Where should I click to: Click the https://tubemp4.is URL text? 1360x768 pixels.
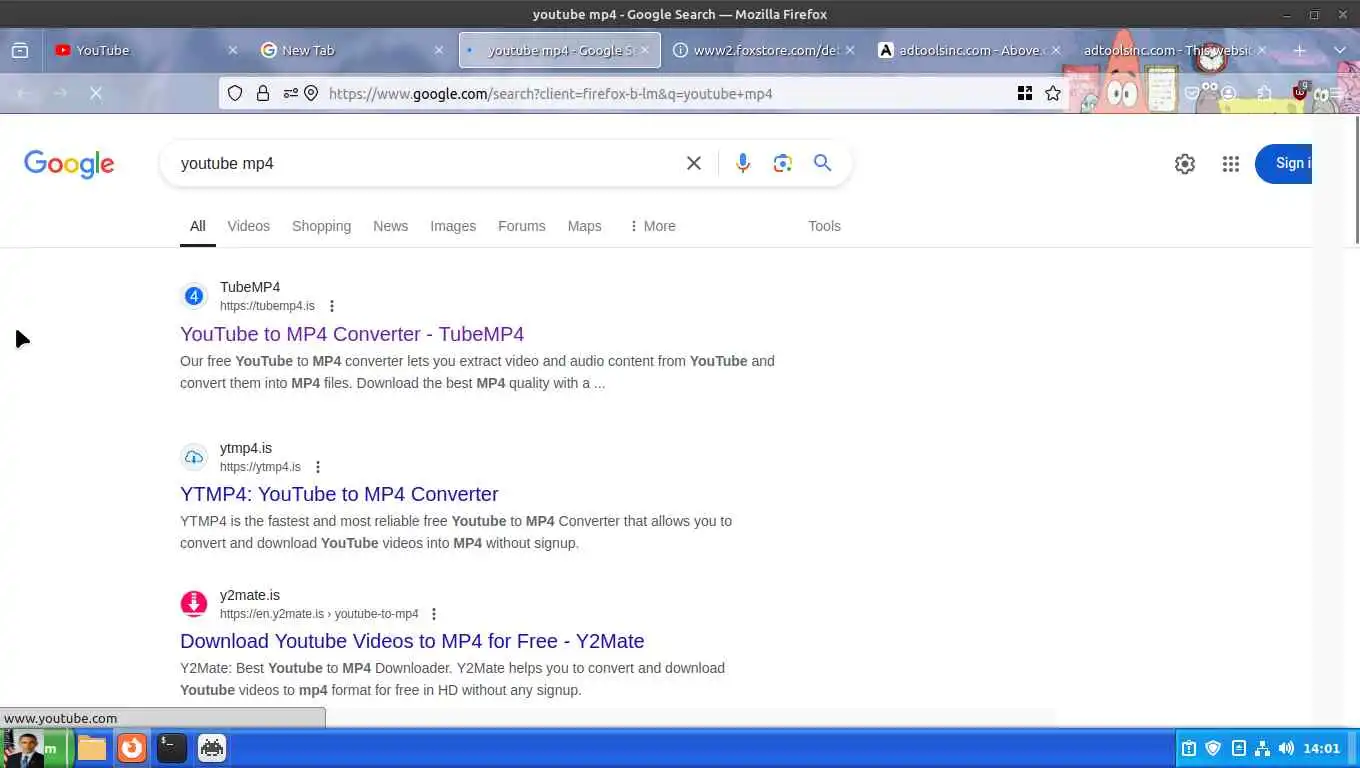[267, 306]
